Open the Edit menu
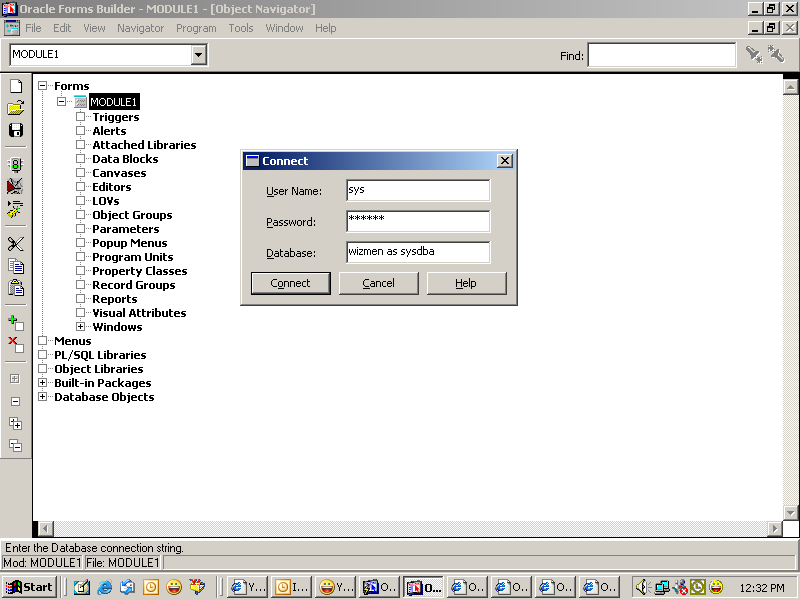This screenshot has width=800, height=600. 62,28
